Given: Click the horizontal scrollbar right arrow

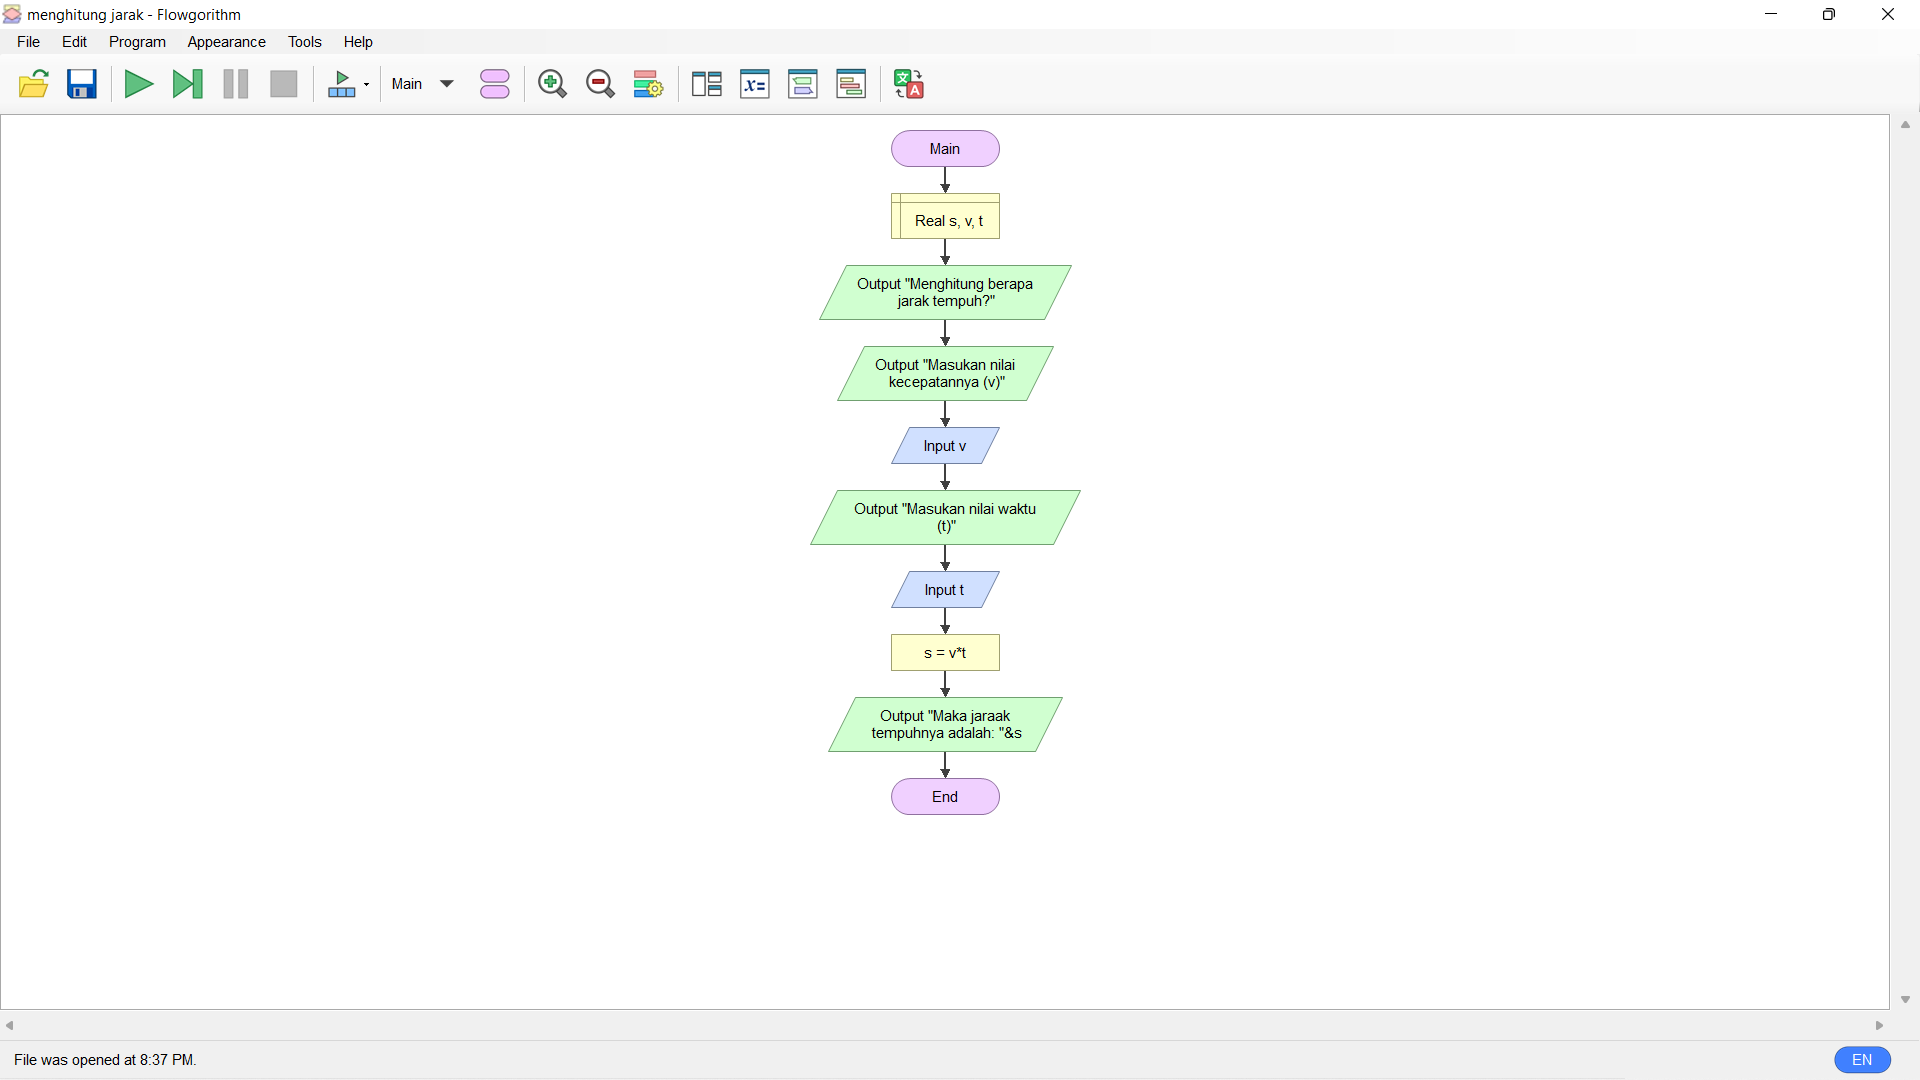Looking at the screenshot, I should [x=1880, y=1025].
